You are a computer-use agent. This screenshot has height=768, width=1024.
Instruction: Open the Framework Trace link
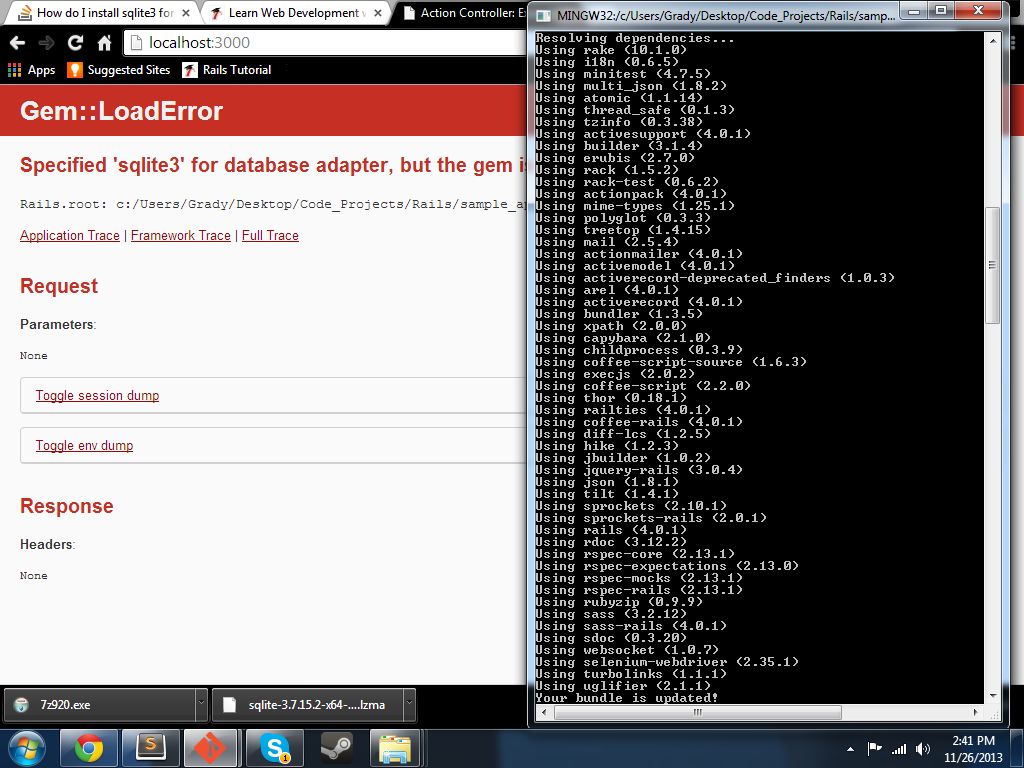[x=181, y=236]
